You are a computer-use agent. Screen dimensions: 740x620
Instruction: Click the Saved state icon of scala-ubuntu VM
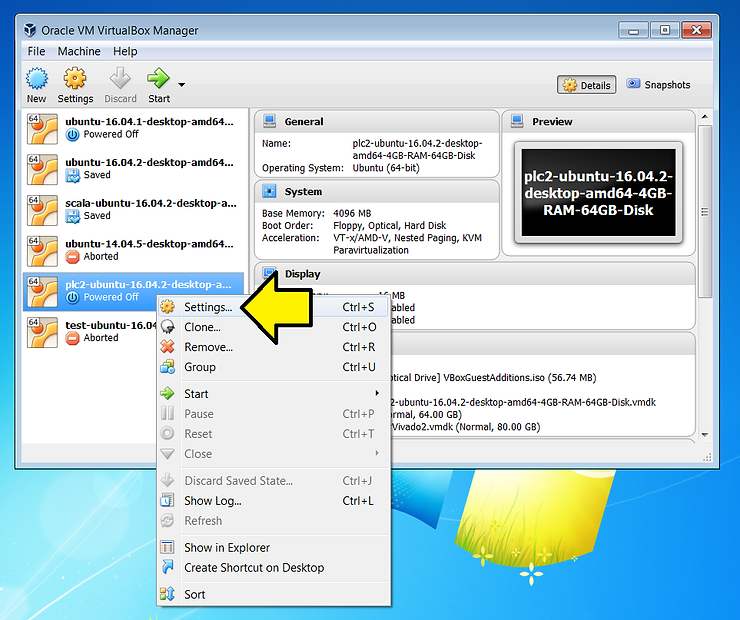tap(72, 216)
